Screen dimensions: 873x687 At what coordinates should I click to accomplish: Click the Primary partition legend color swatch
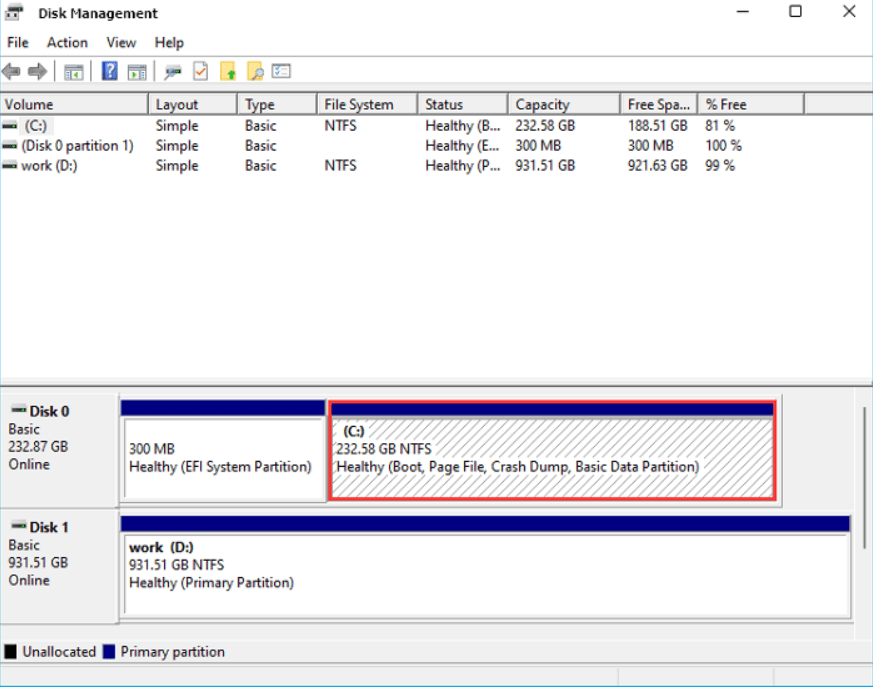(110, 651)
